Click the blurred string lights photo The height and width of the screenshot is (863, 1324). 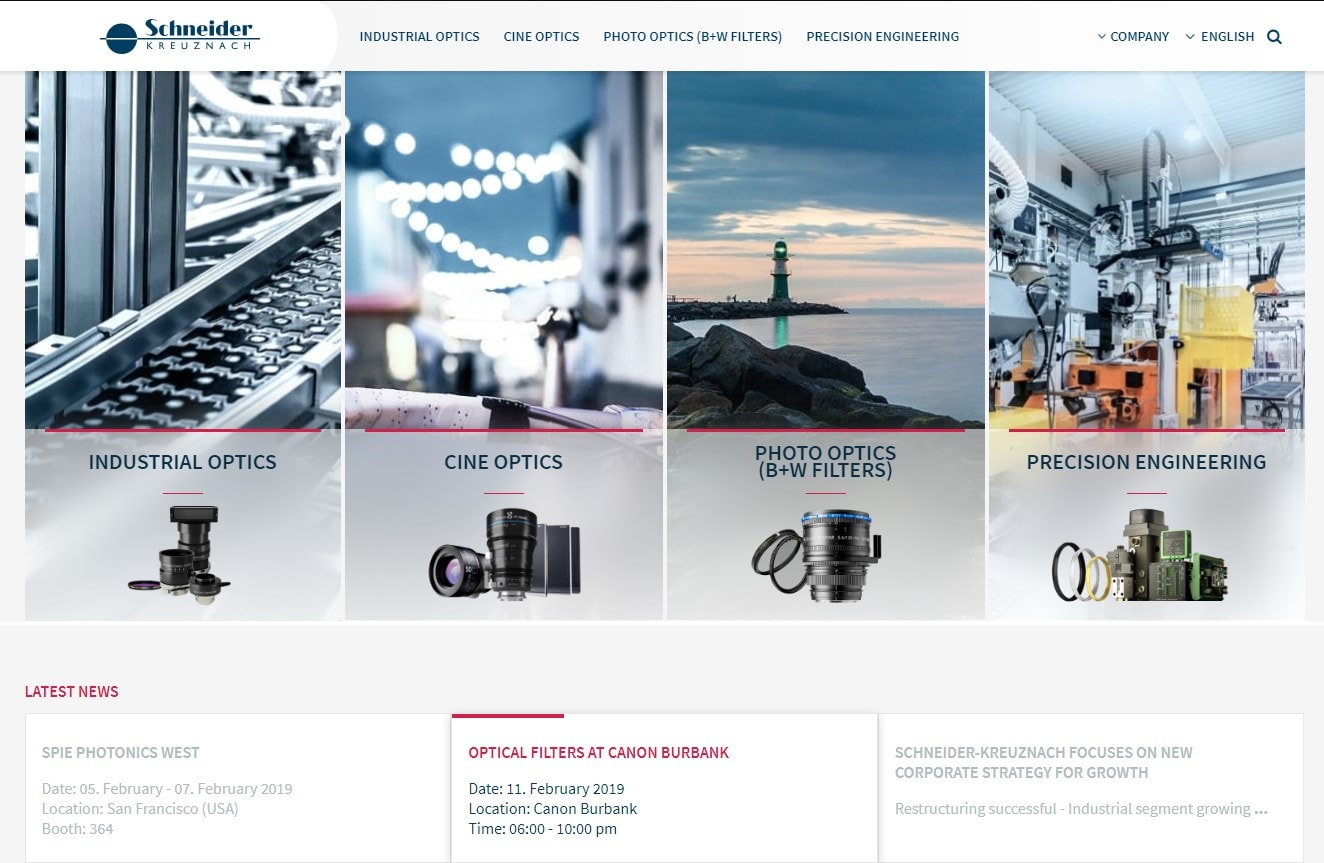(504, 250)
